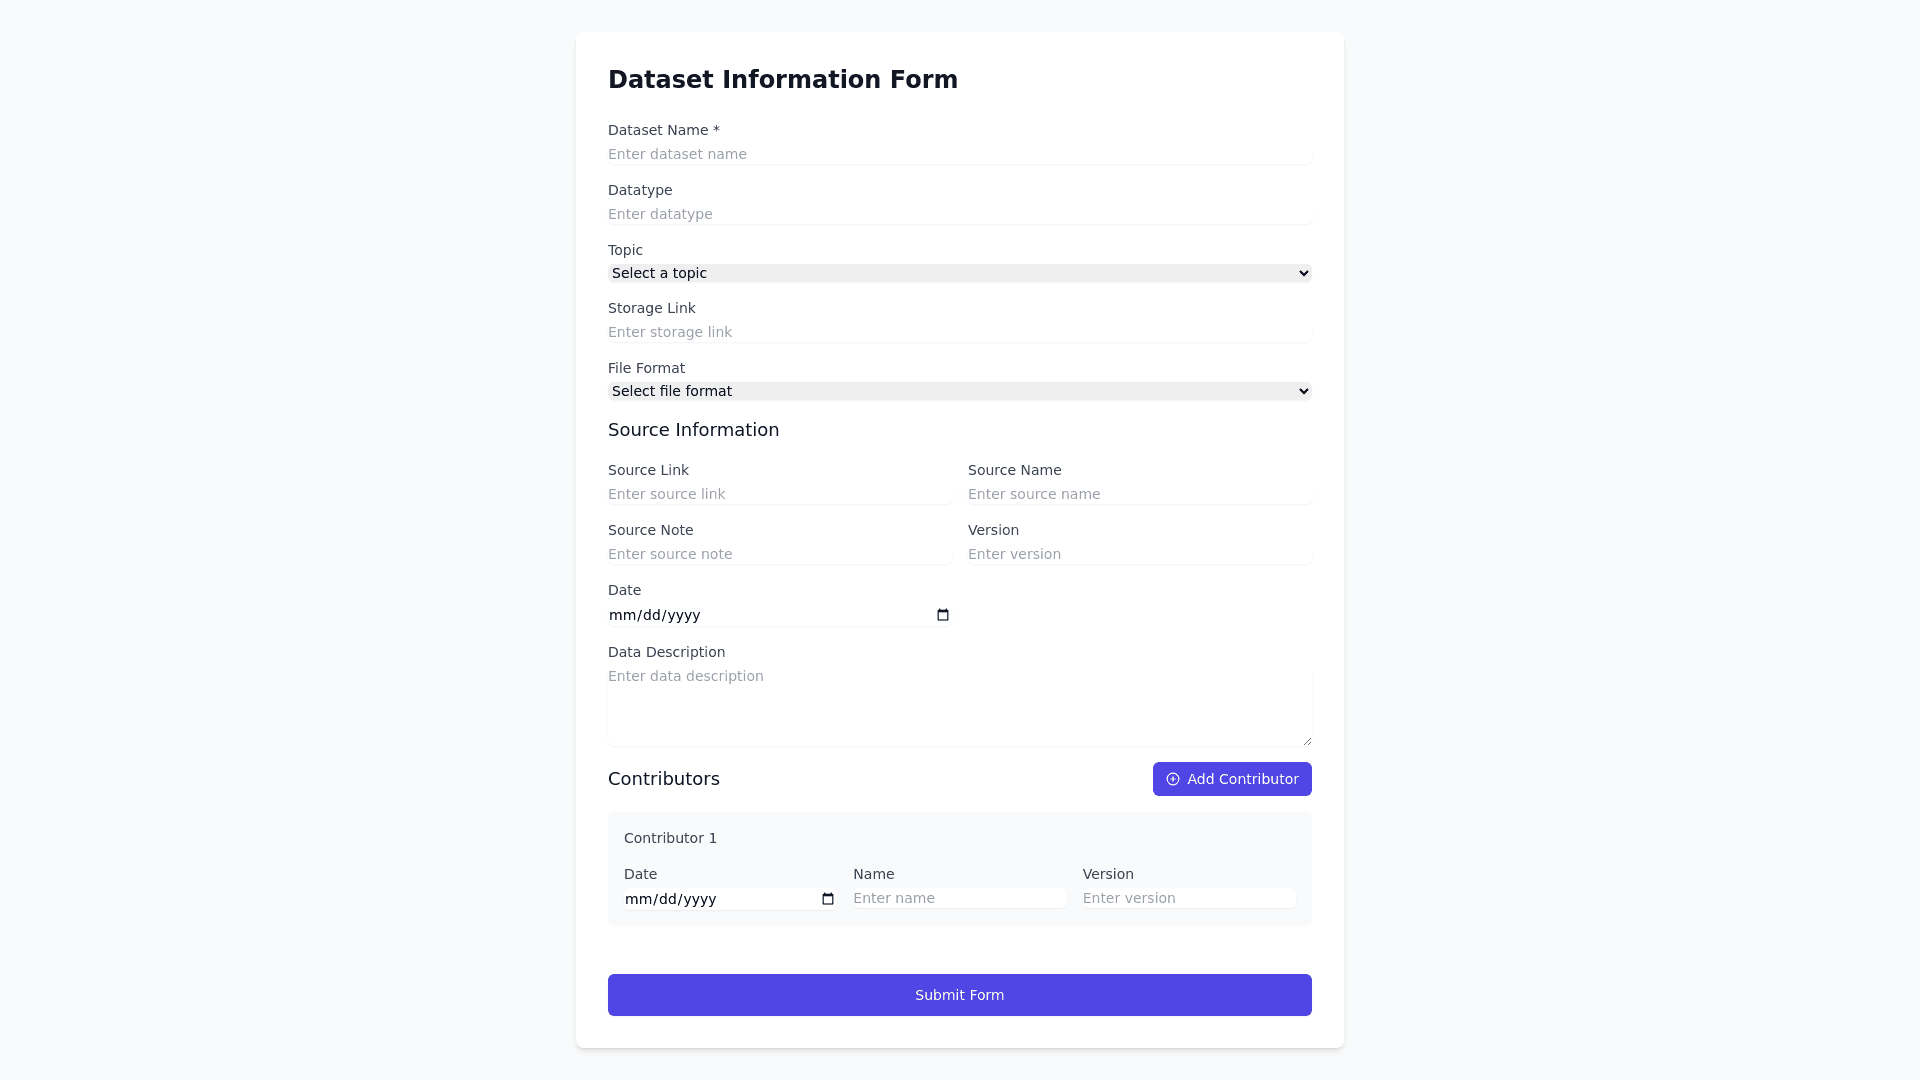Click the Contributor 1 Version field
This screenshot has height=1080, width=1920.
[x=1188, y=898]
